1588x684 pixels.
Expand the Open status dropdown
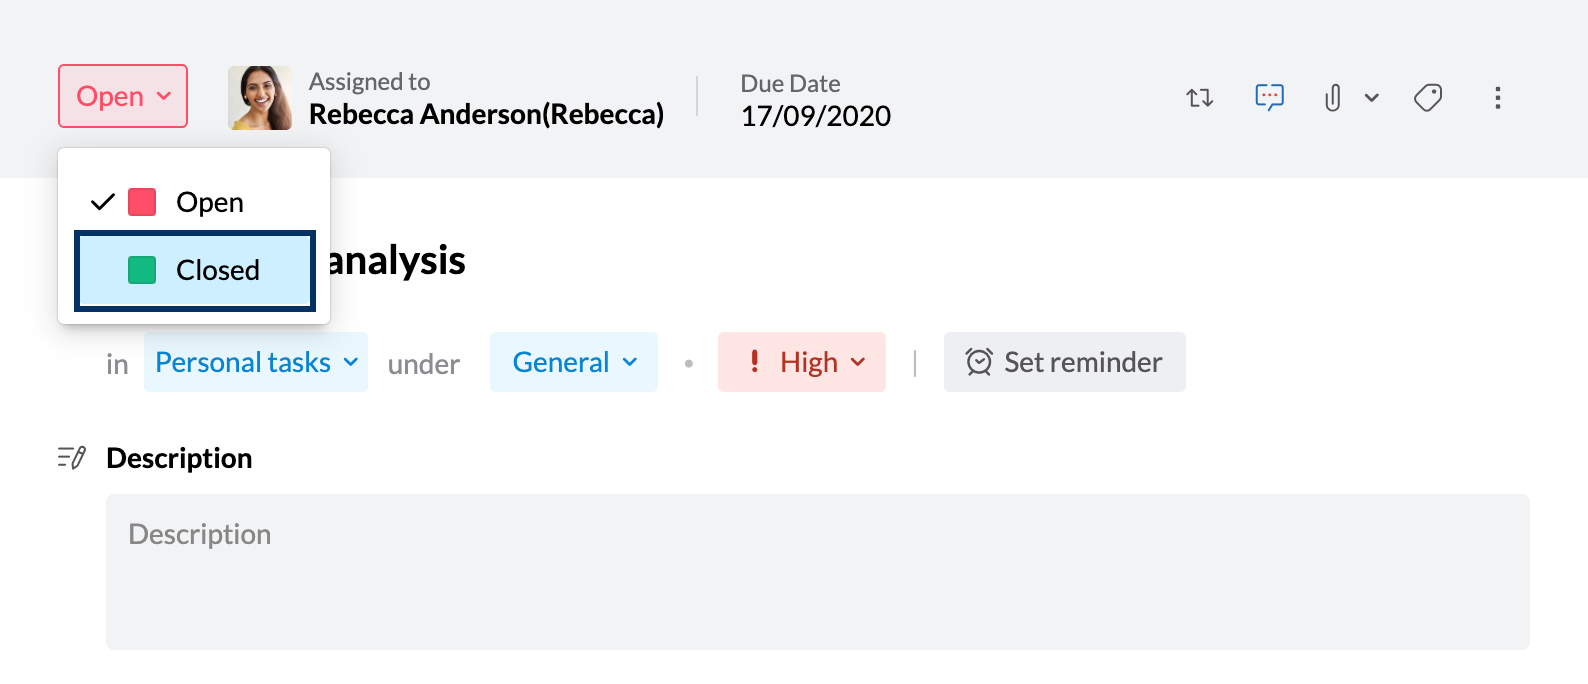[122, 96]
